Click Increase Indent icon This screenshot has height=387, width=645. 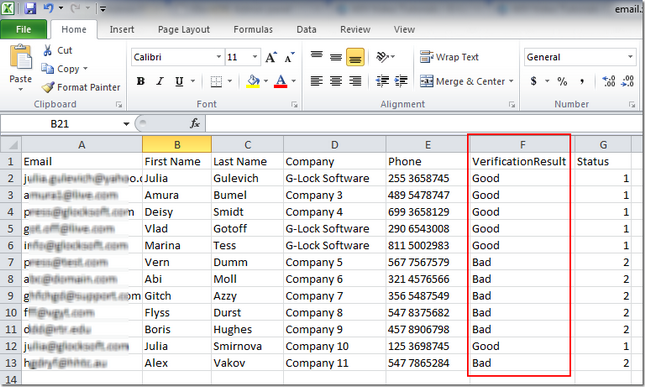401,81
